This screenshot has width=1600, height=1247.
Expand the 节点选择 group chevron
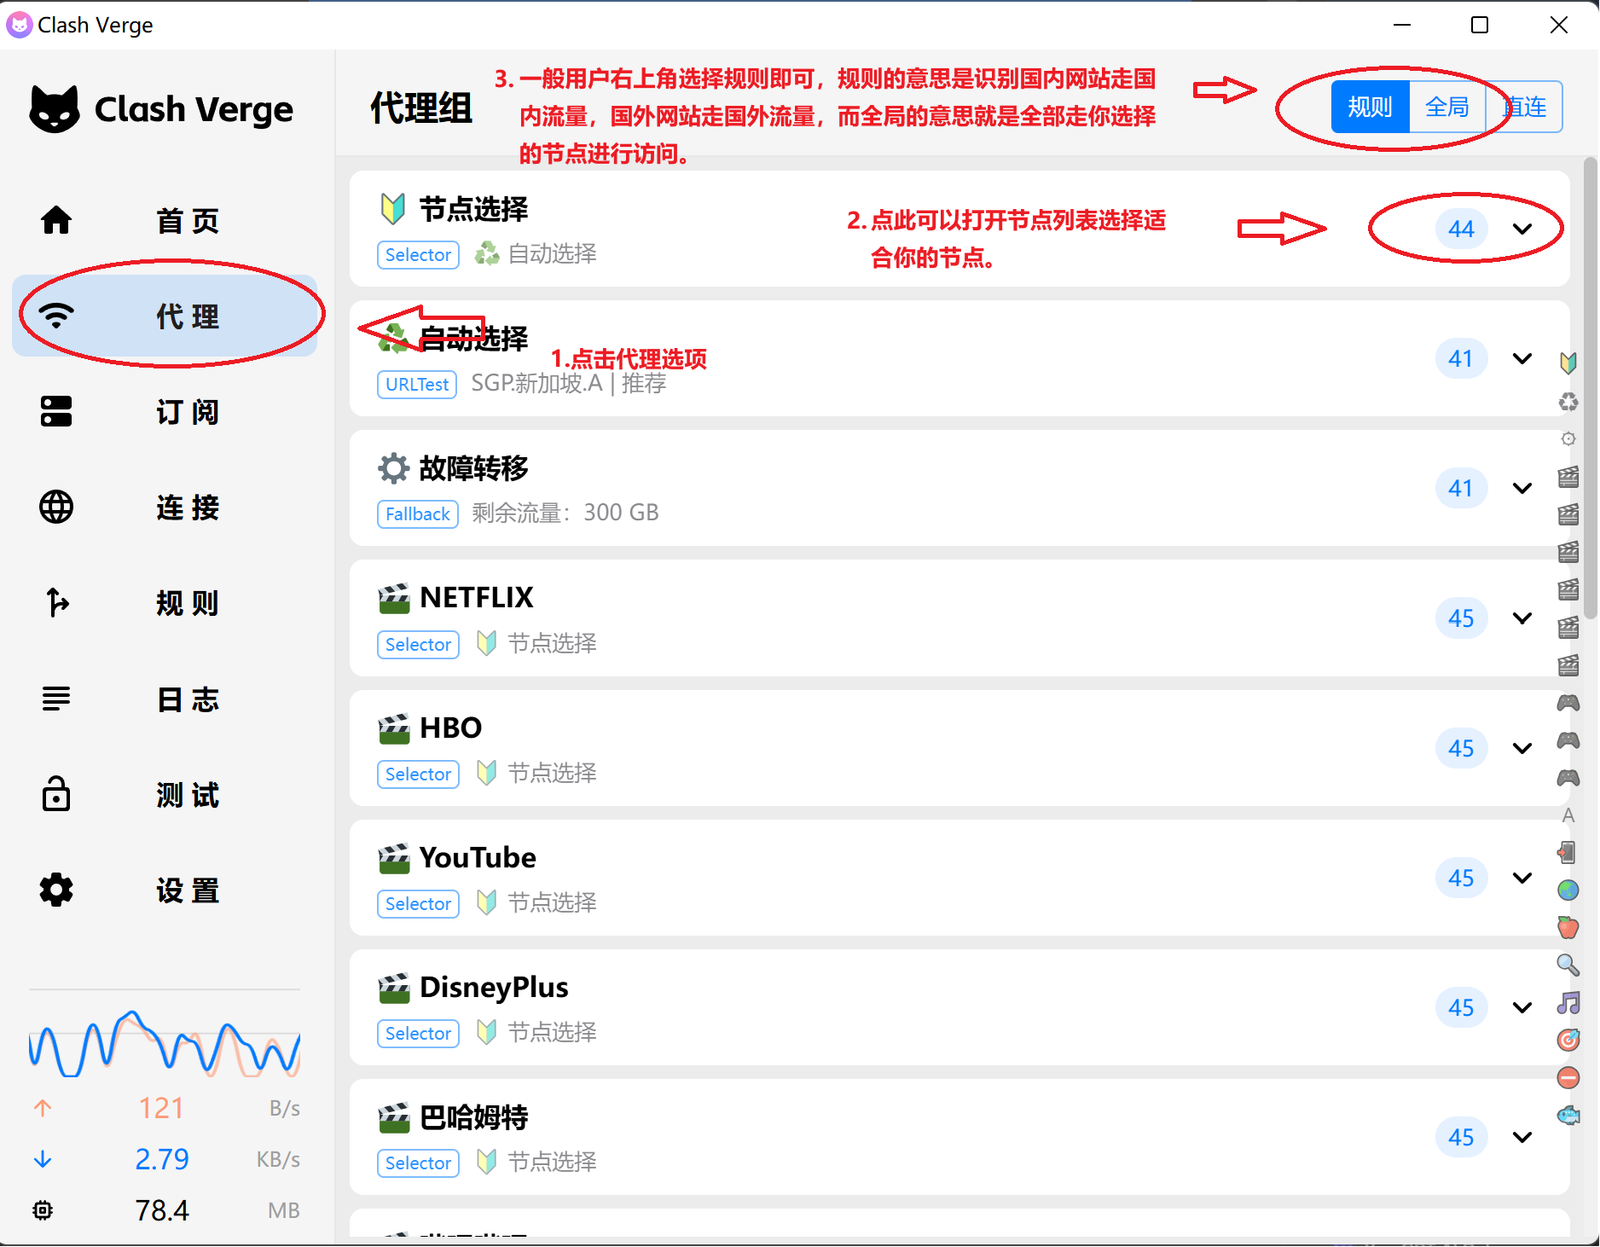coord(1522,229)
